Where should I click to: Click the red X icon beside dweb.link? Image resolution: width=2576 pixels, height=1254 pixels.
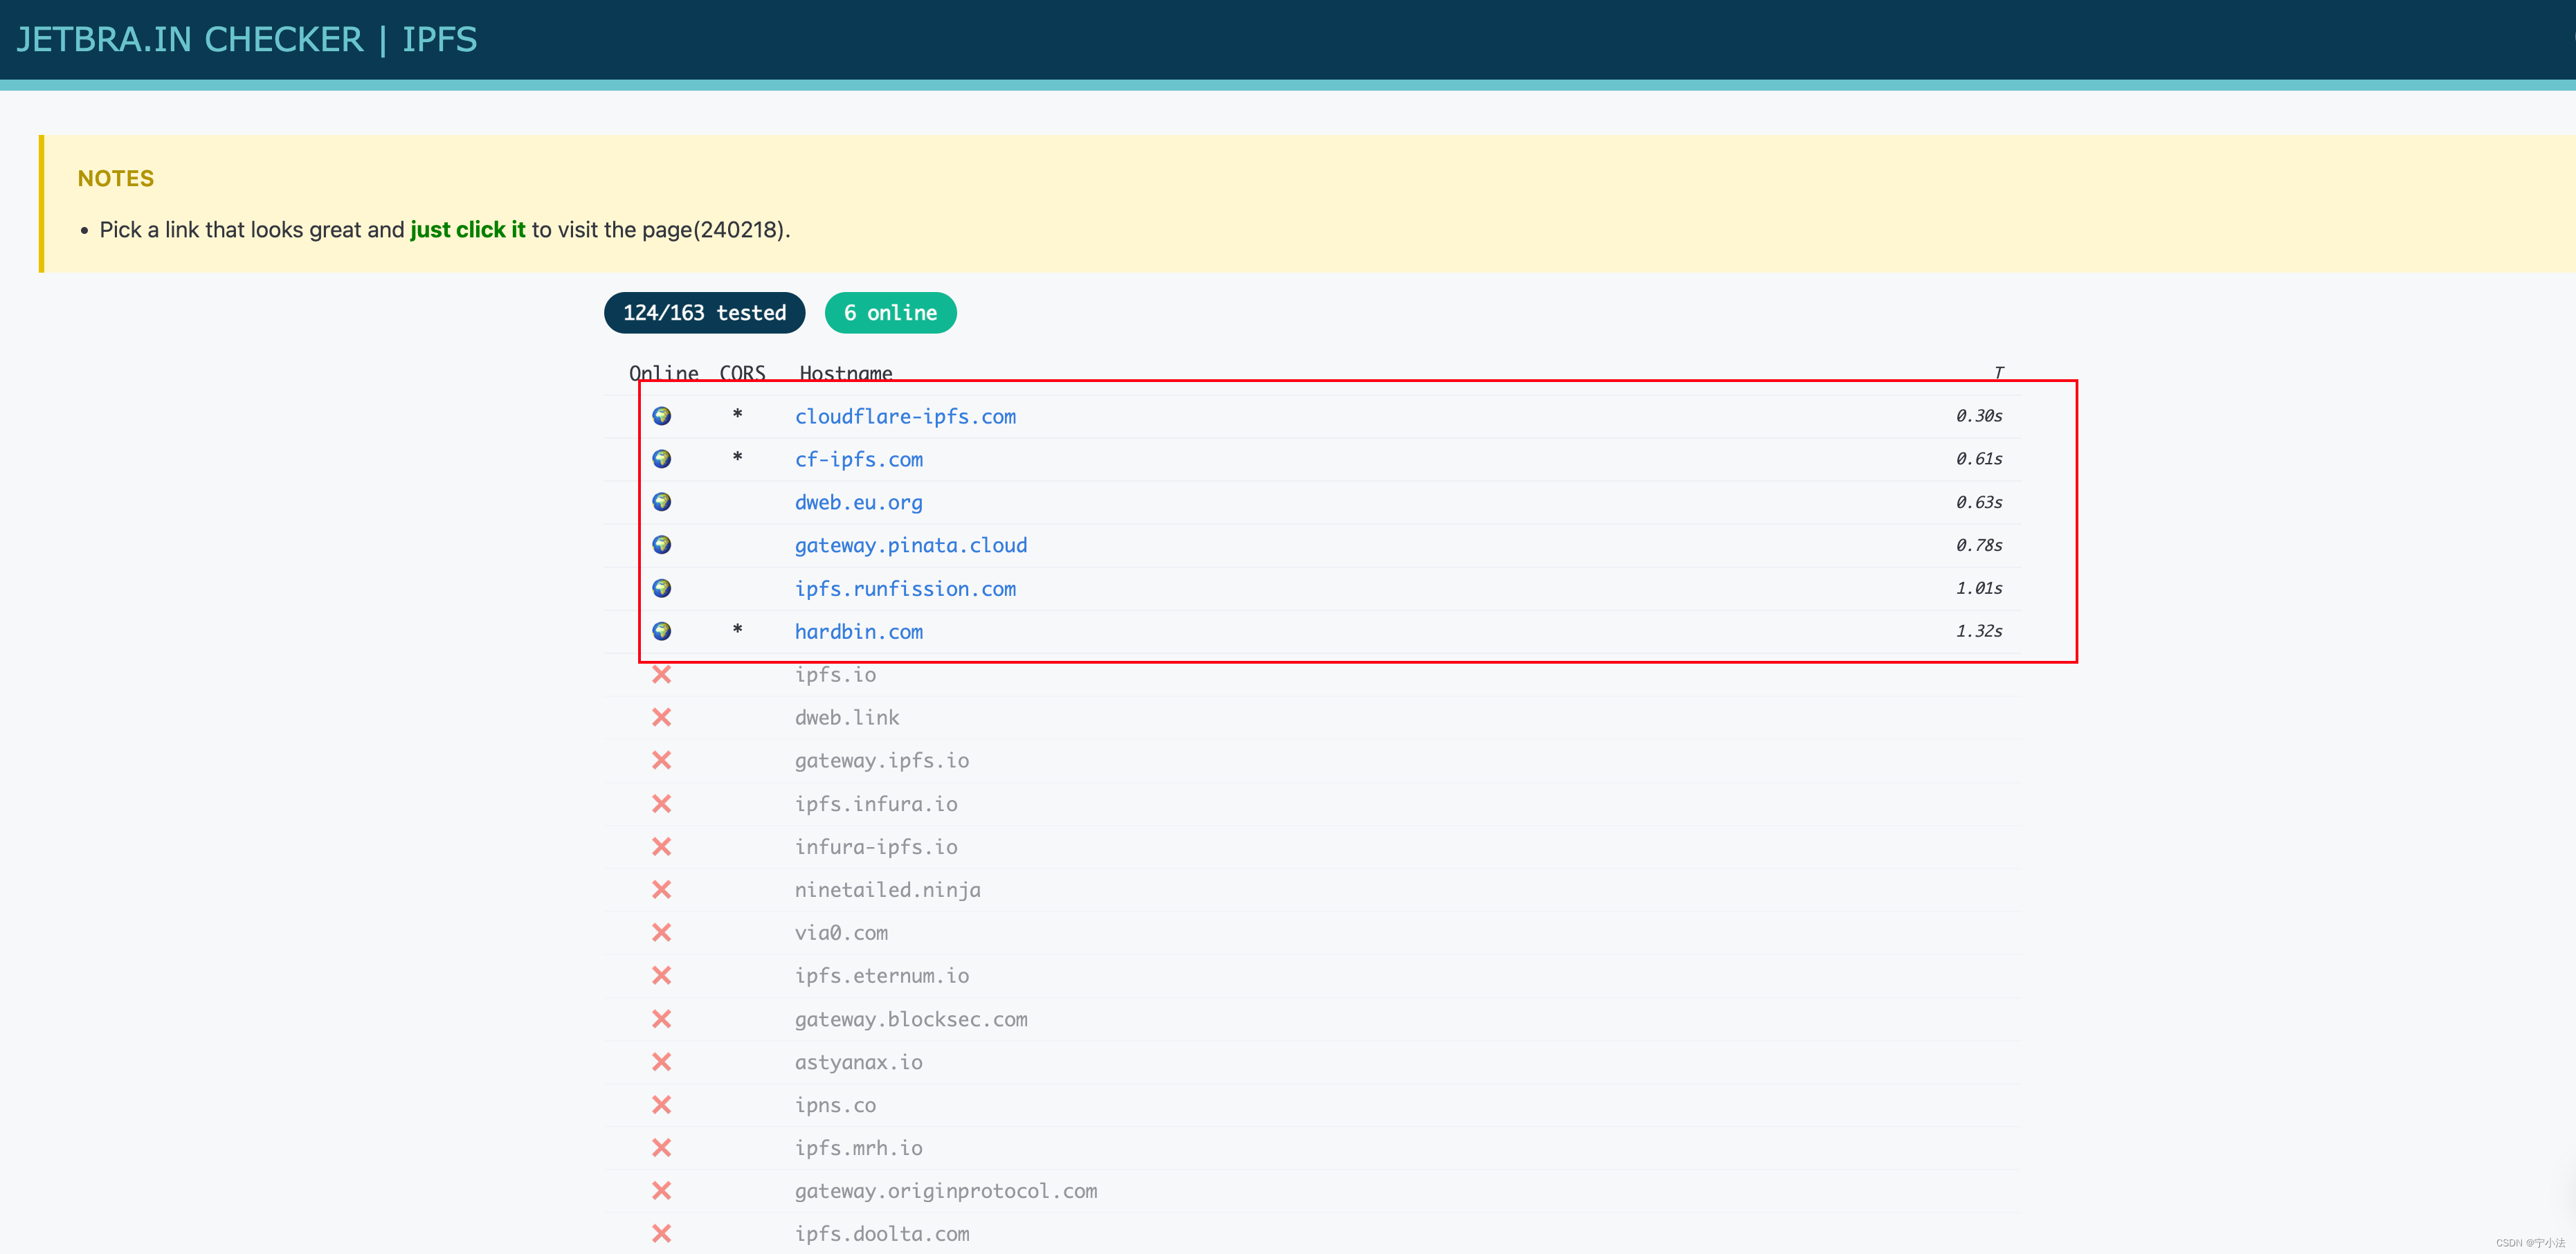click(662, 717)
